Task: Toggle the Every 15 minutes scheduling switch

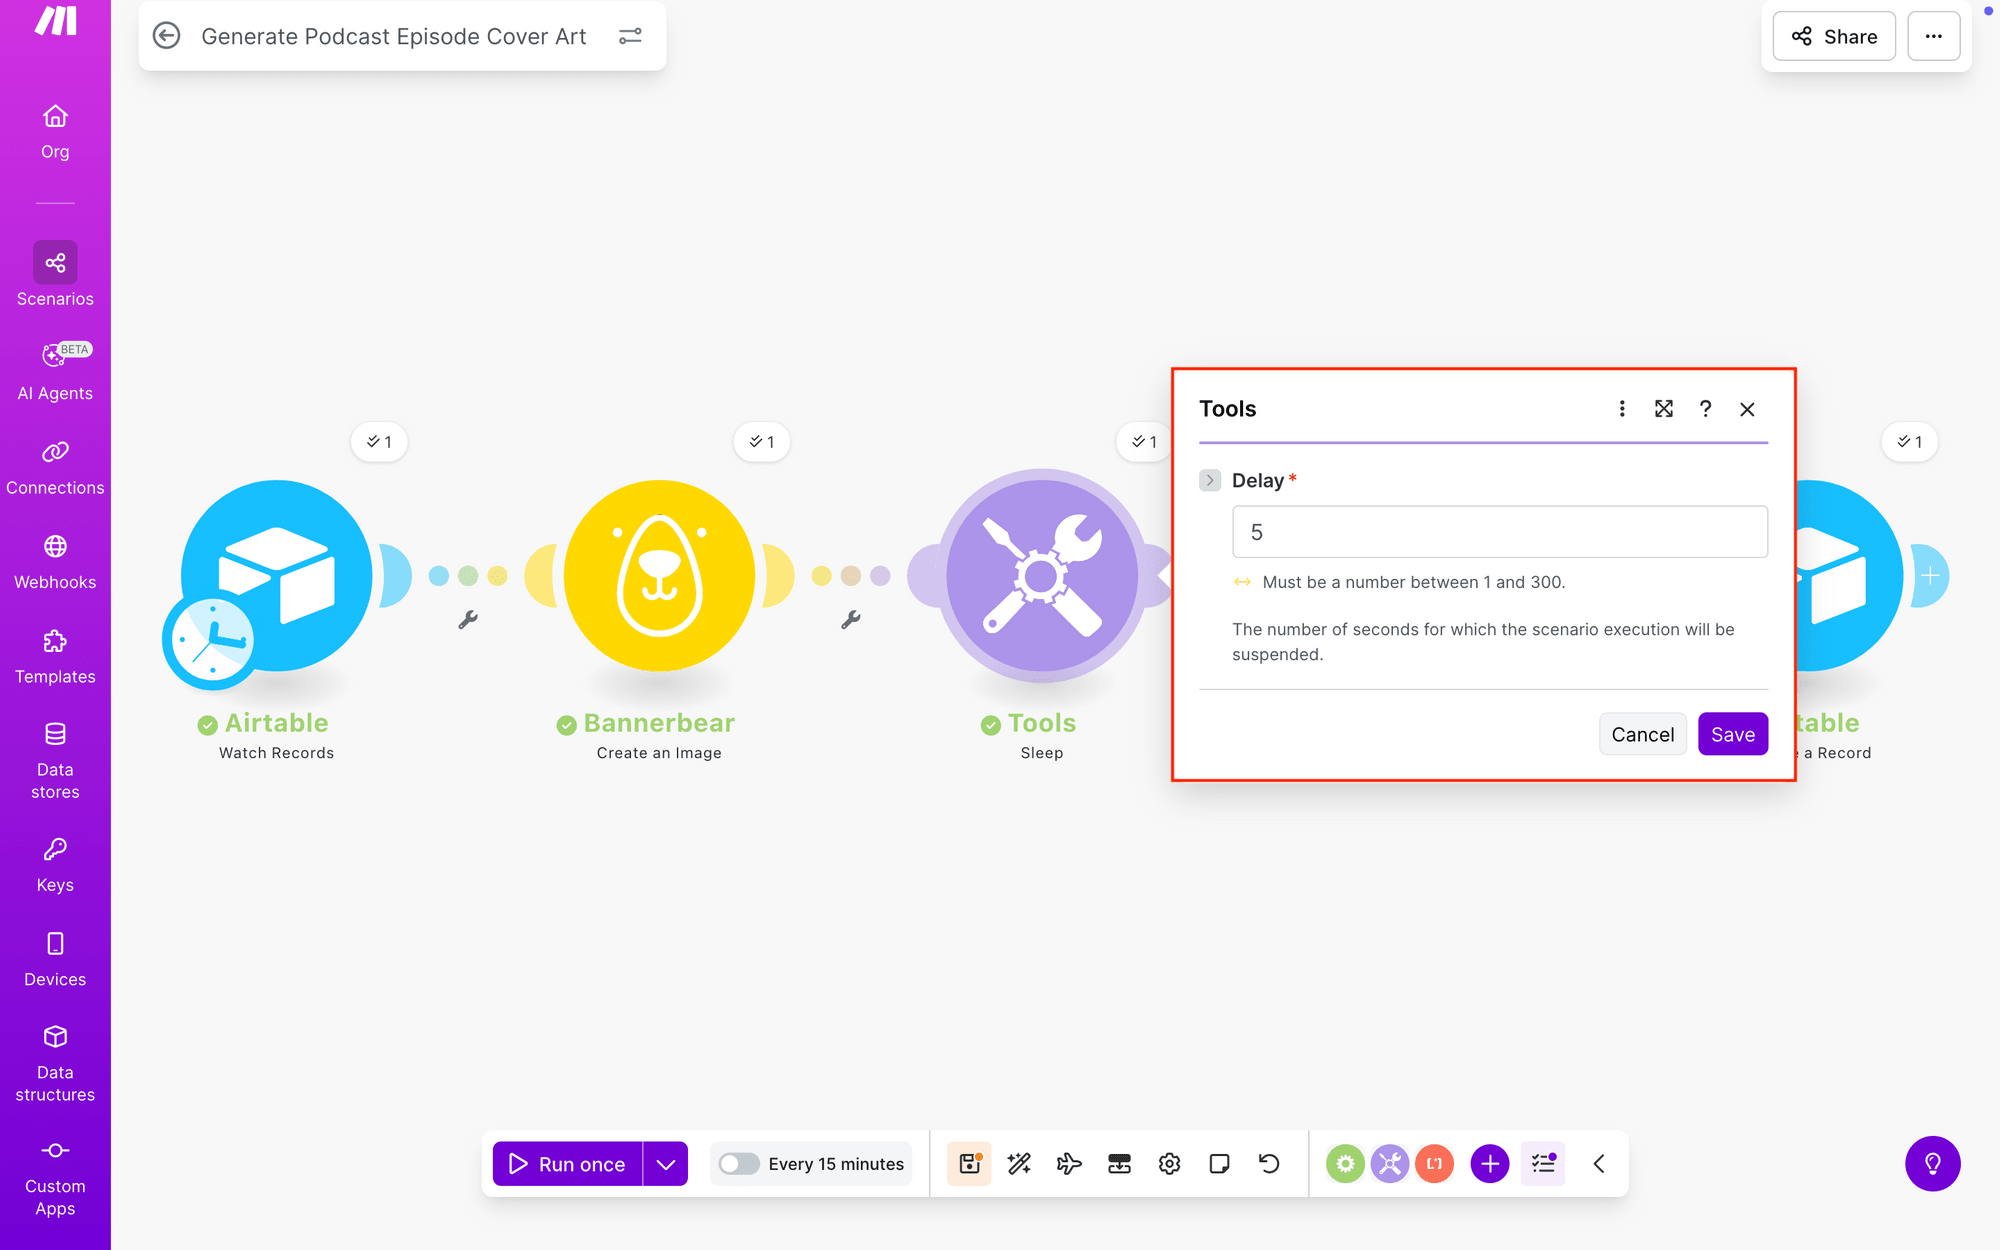Action: tap(739, 1163)
